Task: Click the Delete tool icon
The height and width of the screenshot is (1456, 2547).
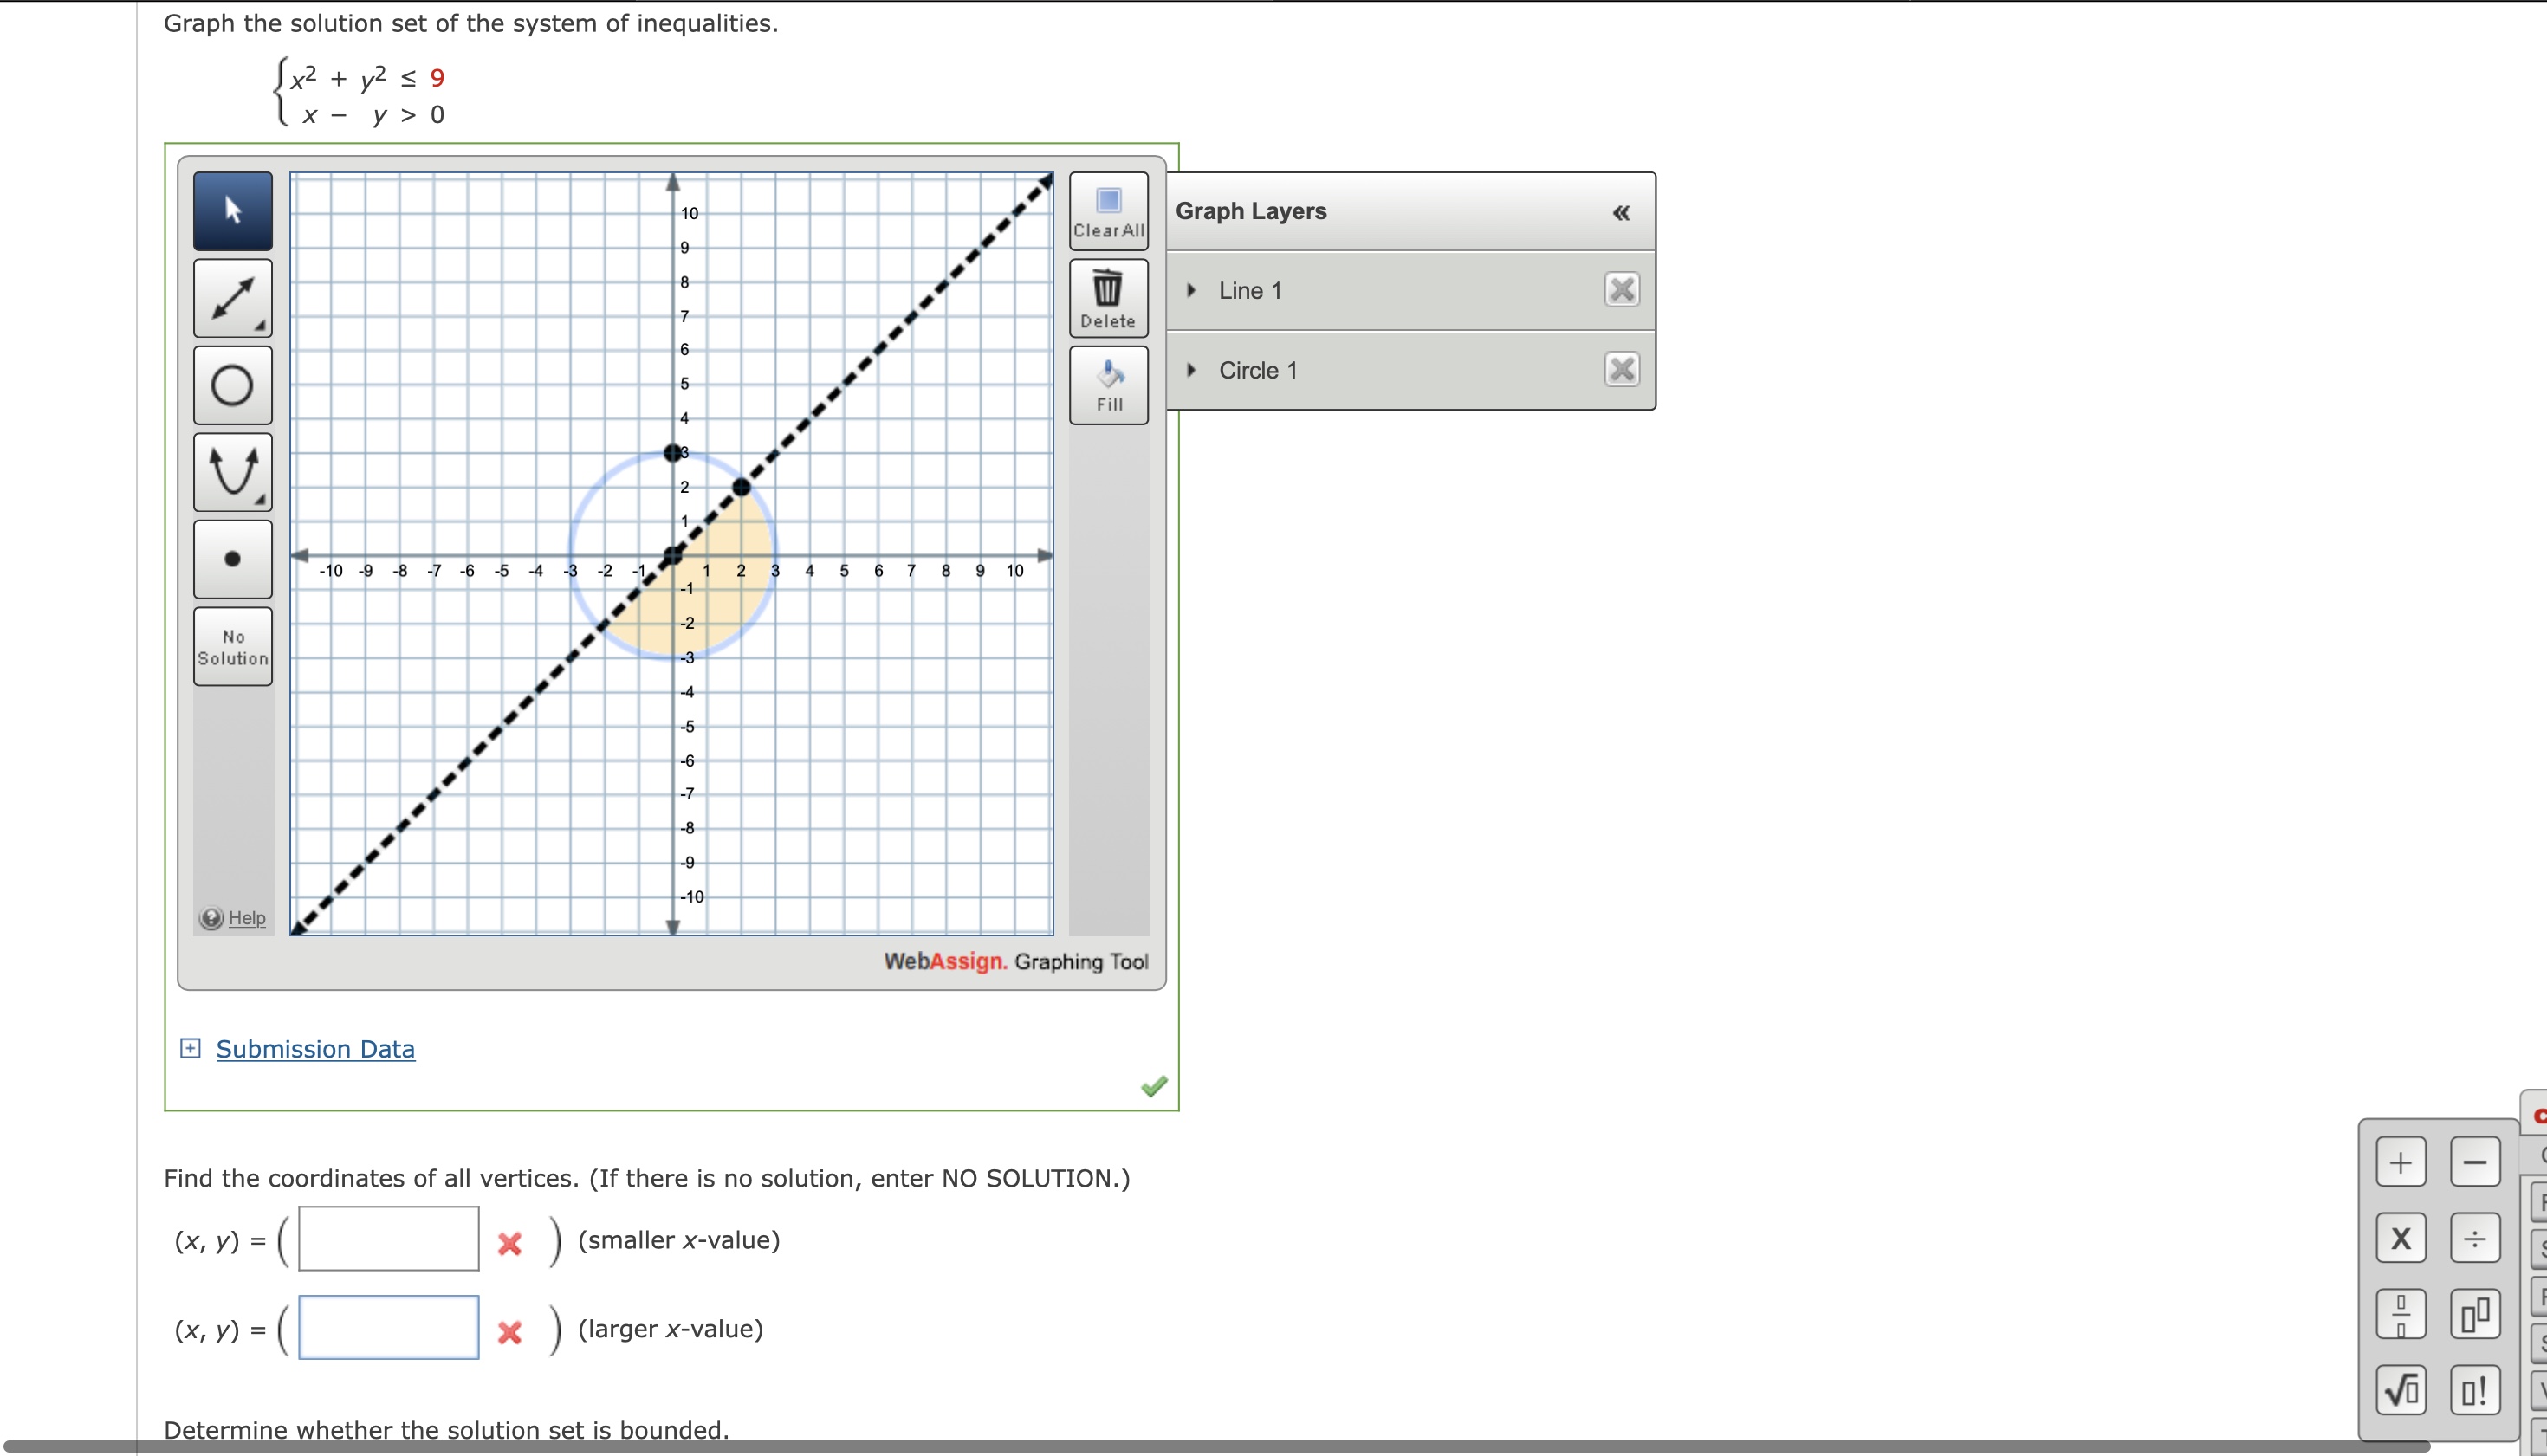Action: (x=1108, y=297)
